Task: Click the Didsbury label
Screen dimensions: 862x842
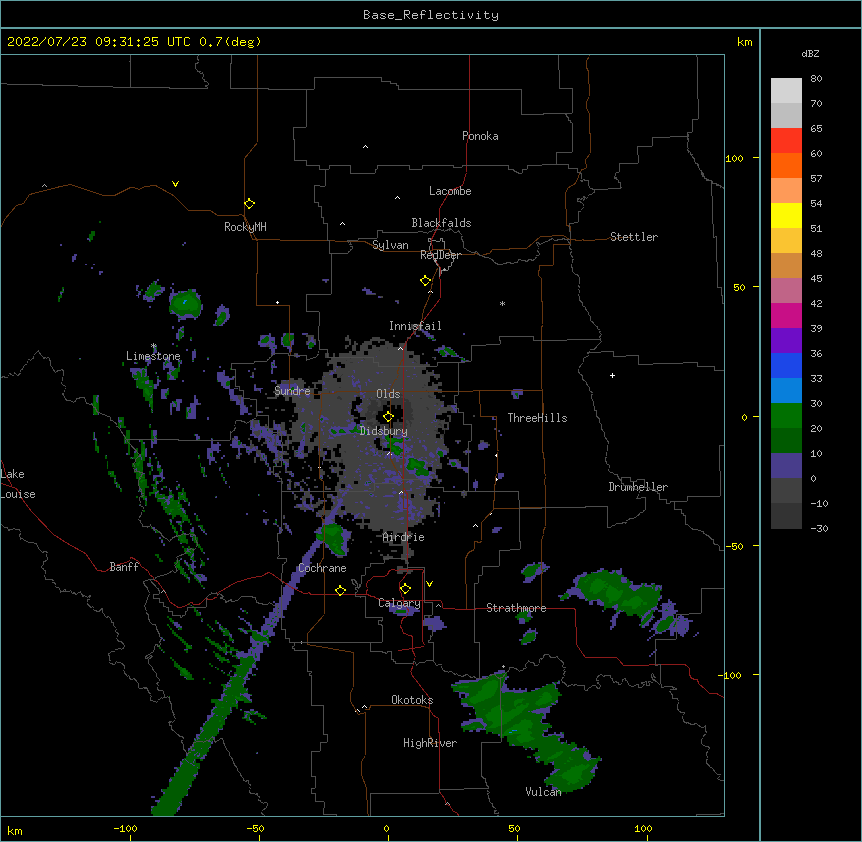Action: [x=384, y=431]
